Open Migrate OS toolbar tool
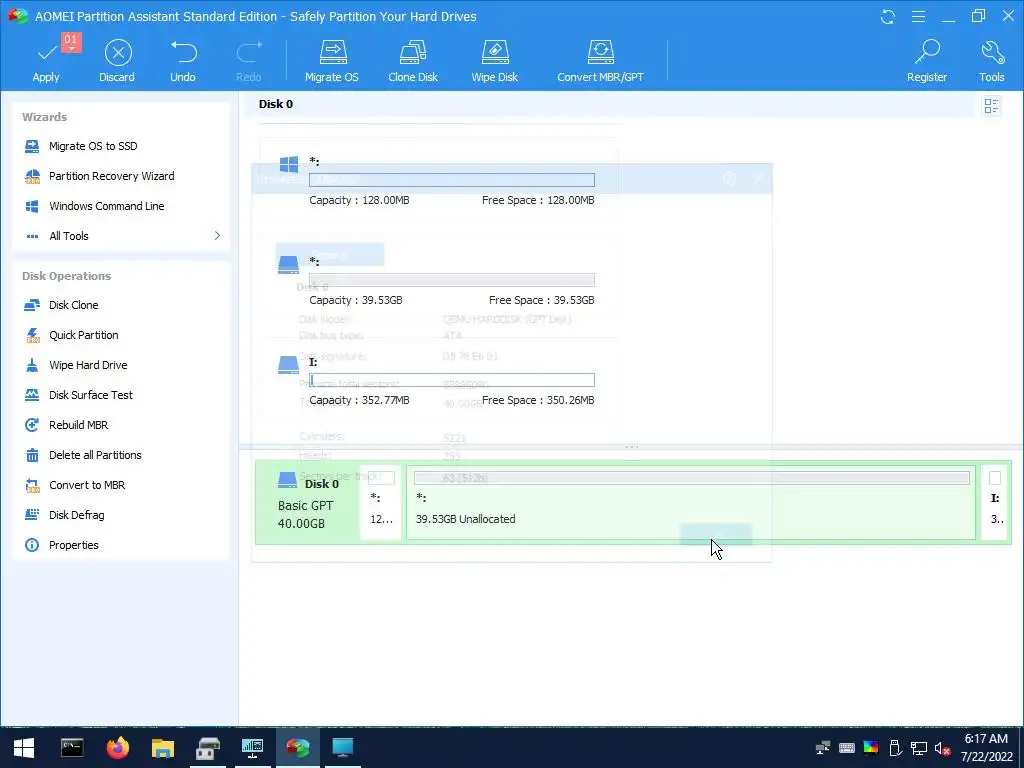The image size is (1024, 768). 332,61
